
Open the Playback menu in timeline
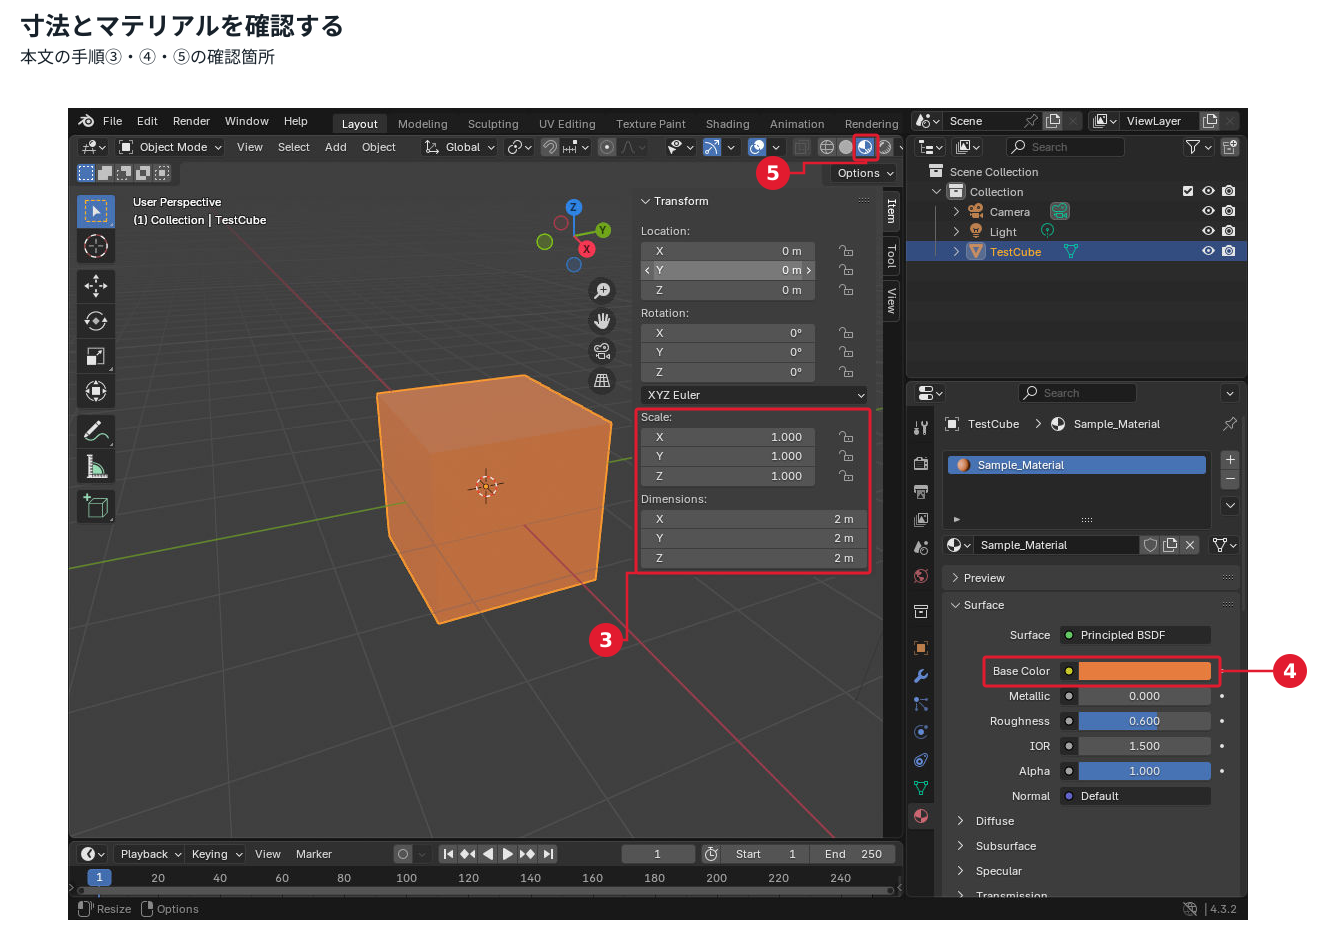(150, 854)
